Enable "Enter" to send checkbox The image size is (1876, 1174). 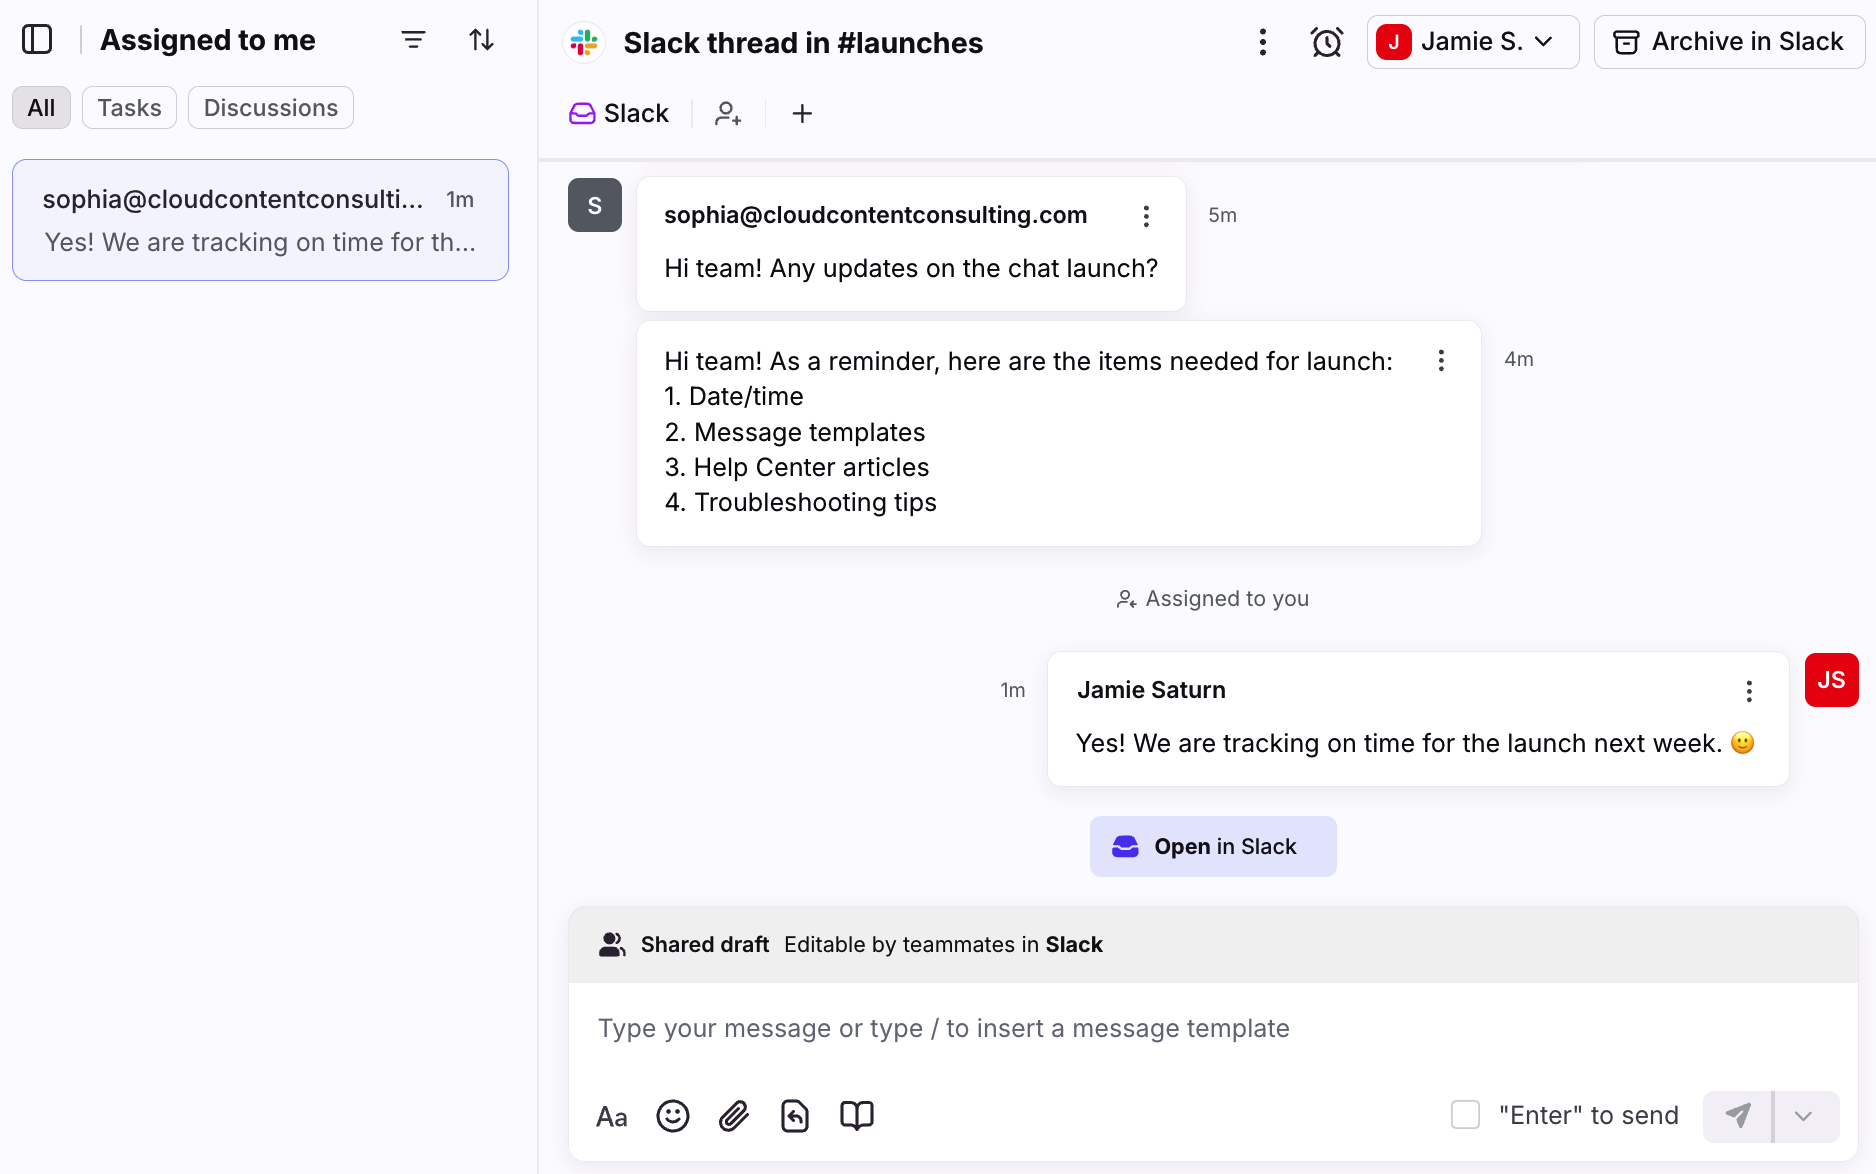point(1465,1115)
